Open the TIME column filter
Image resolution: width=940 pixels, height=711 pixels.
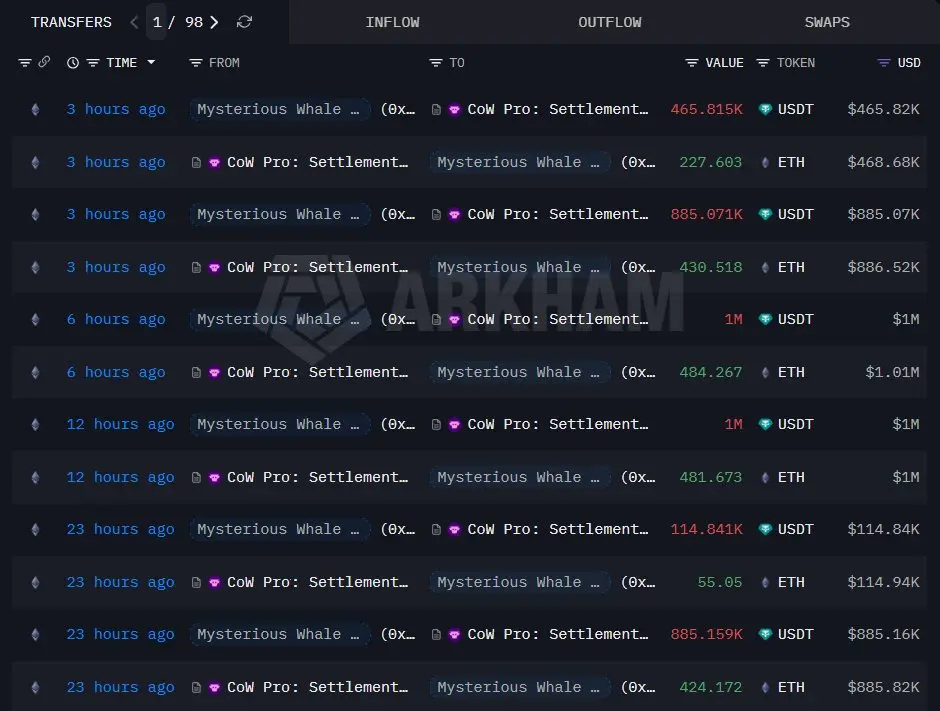(93, 62)
